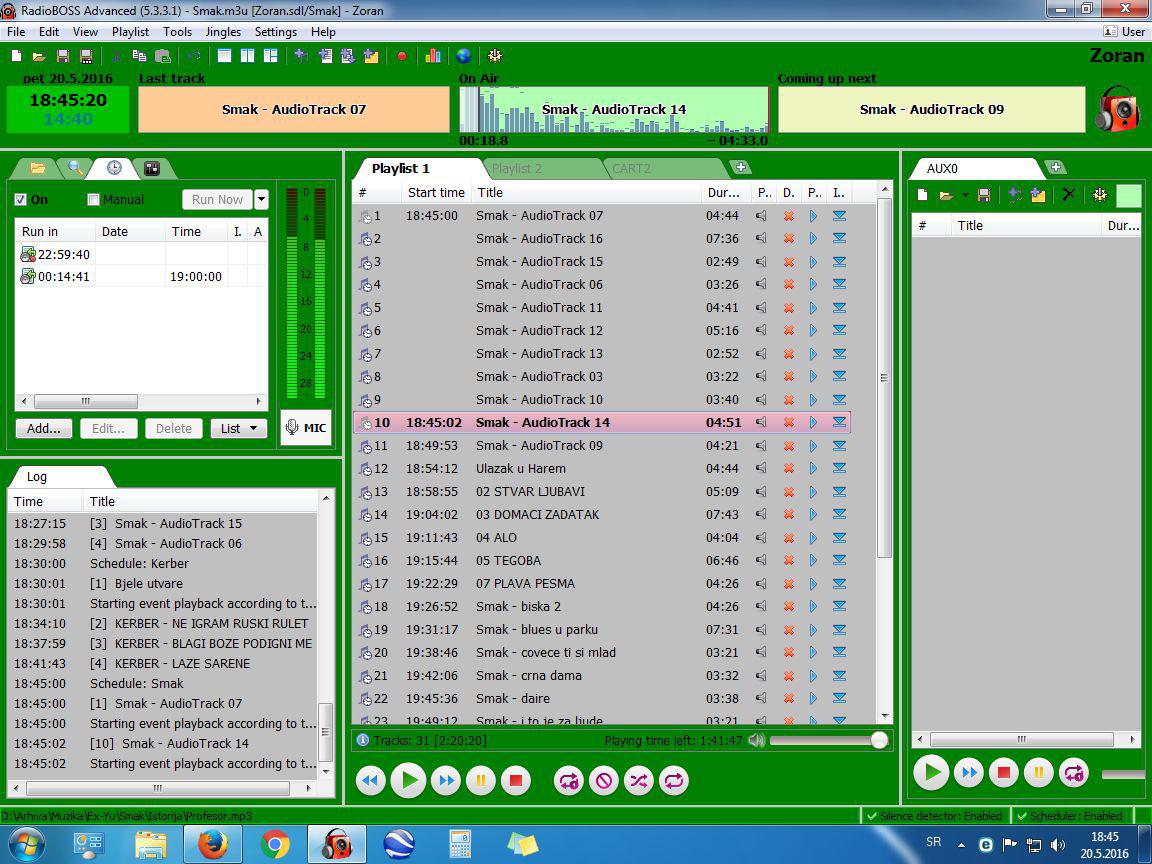
Task: Open the gear settings icon in main toolbar
Action: click(495, 56)
